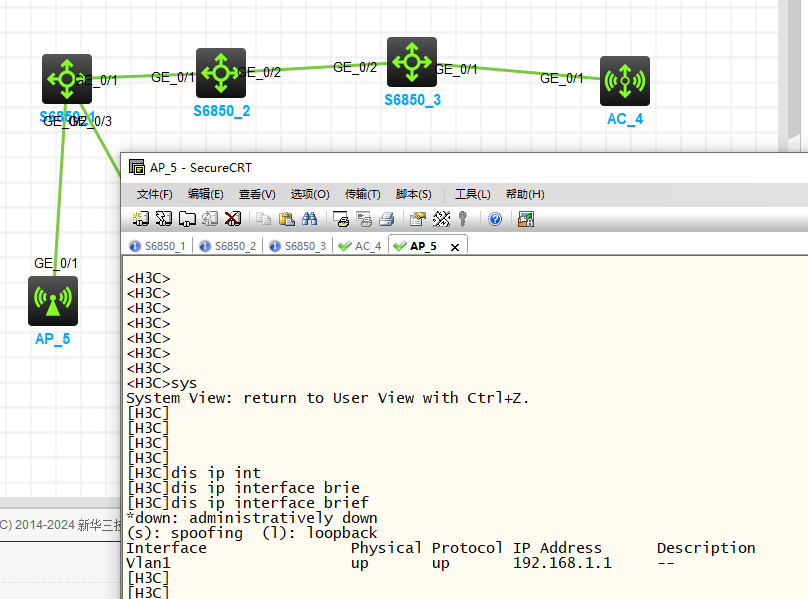Screen dimensions: 808x599
Task: Open the 文件(F) menu
Action: pyautogui.click(x=155, y=194)
